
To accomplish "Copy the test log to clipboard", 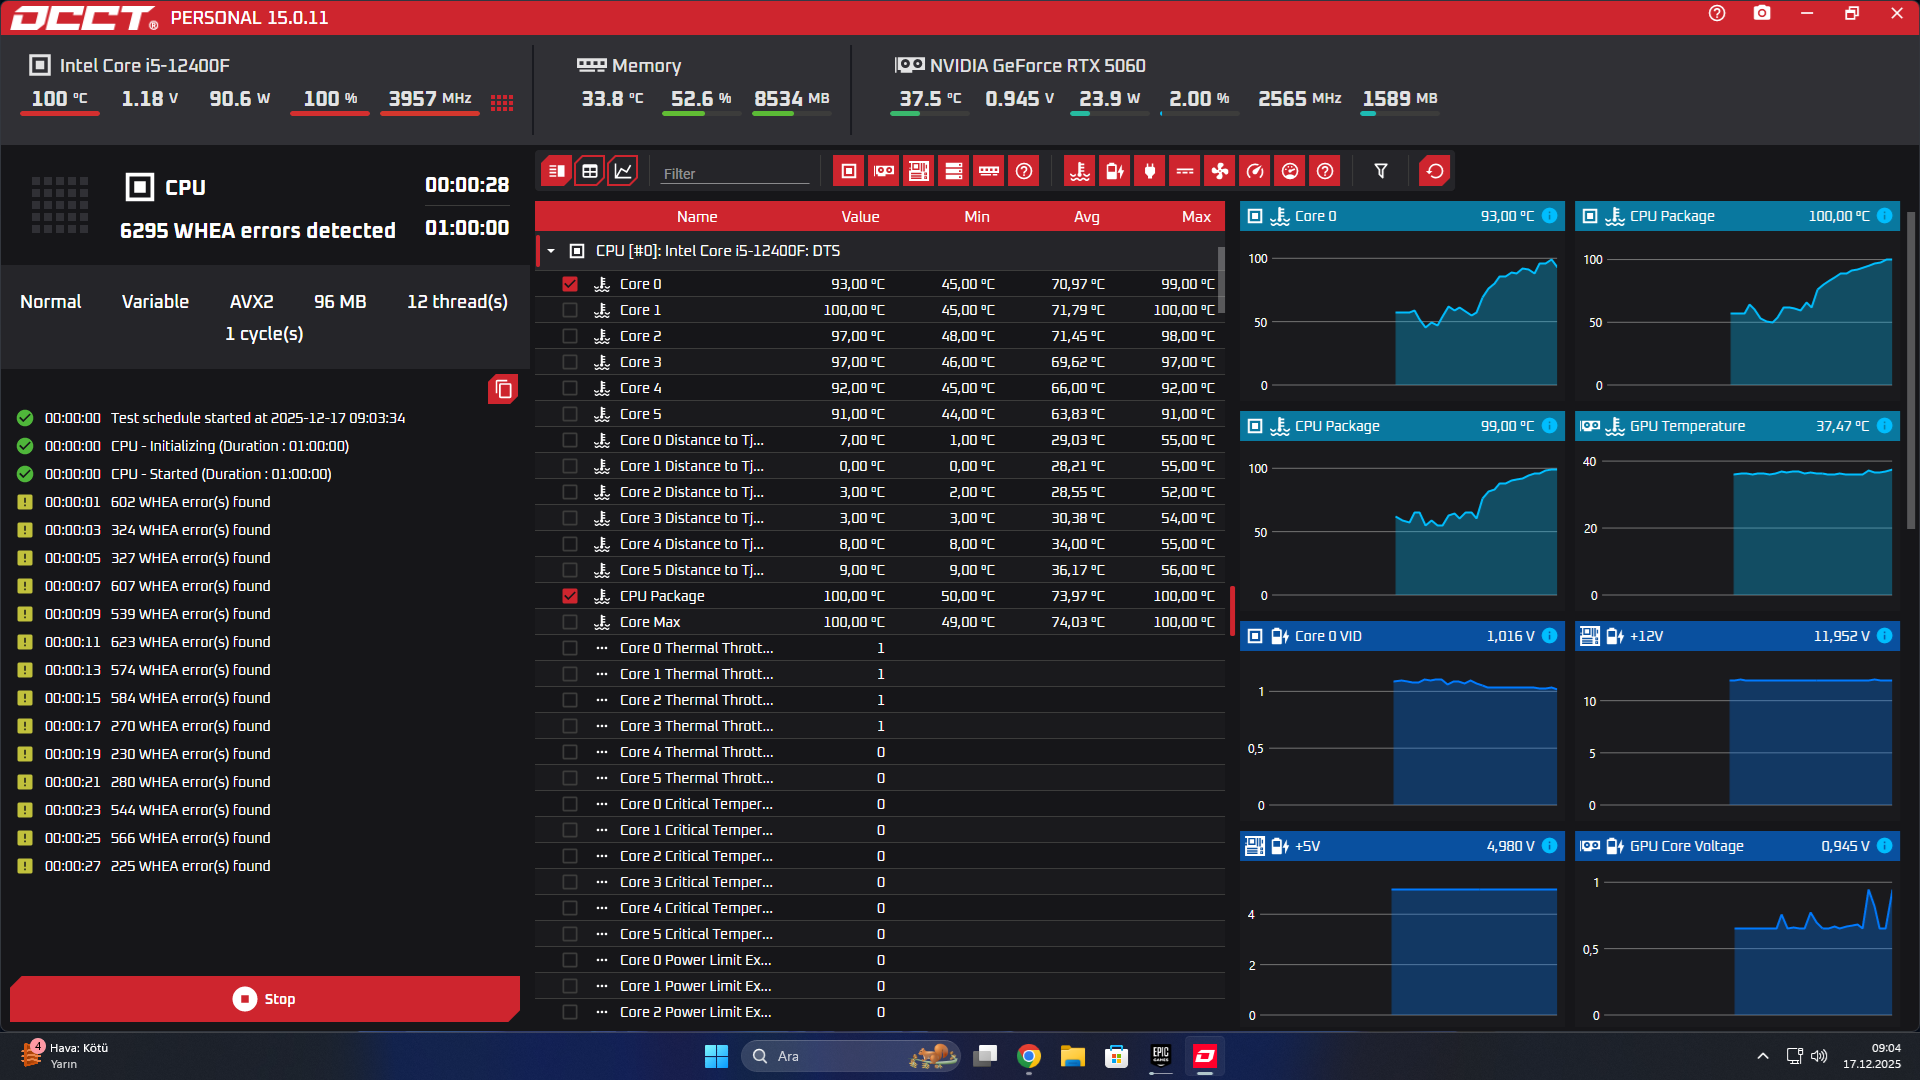I will tap(503, 389).
